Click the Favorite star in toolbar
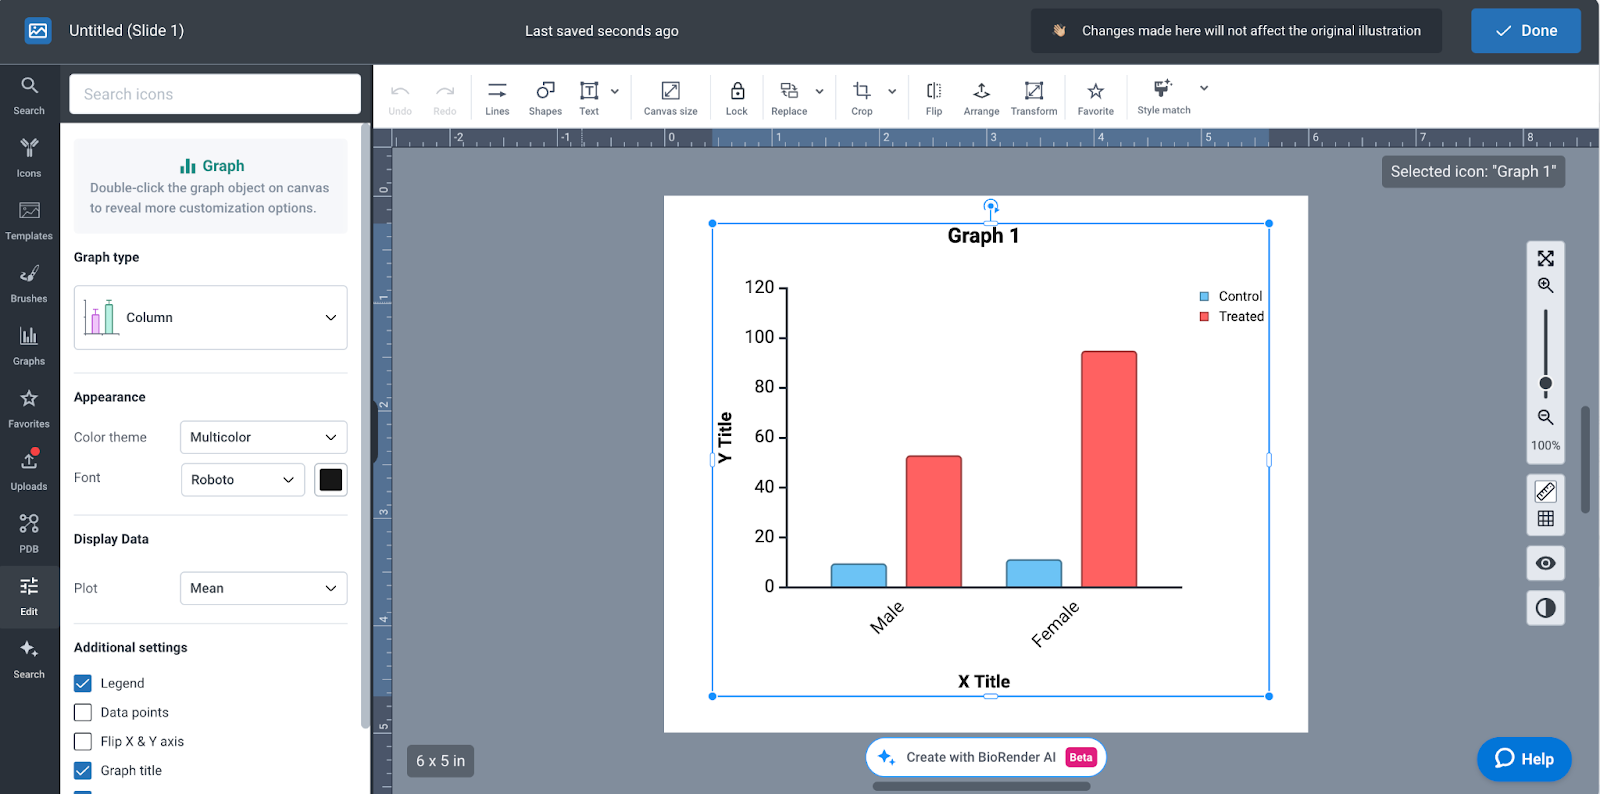This screenshot has height=794, width=1600. [x=1095, y=98]
